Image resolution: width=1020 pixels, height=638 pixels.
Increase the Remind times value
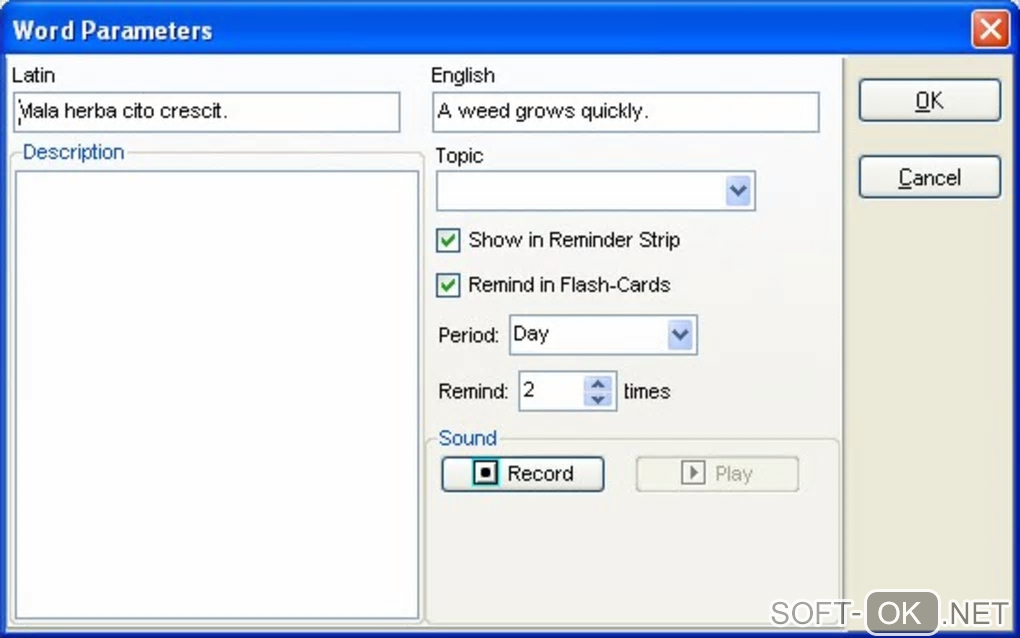(598, 383)
